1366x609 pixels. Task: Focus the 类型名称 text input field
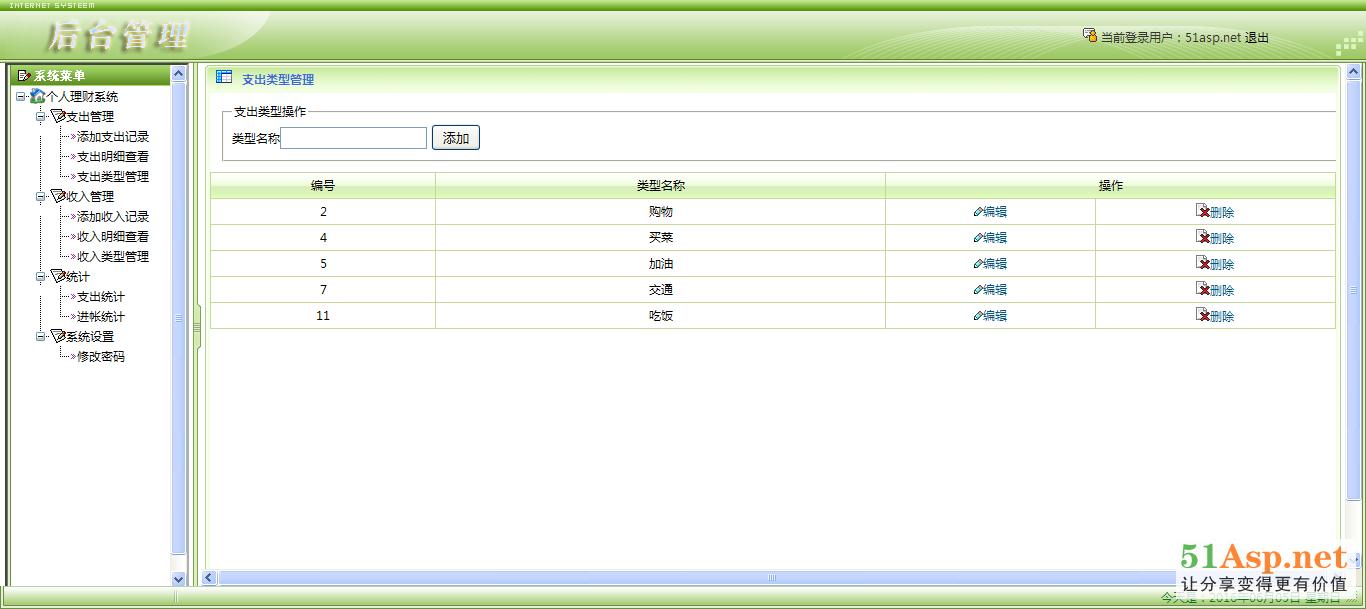[354, 138]
